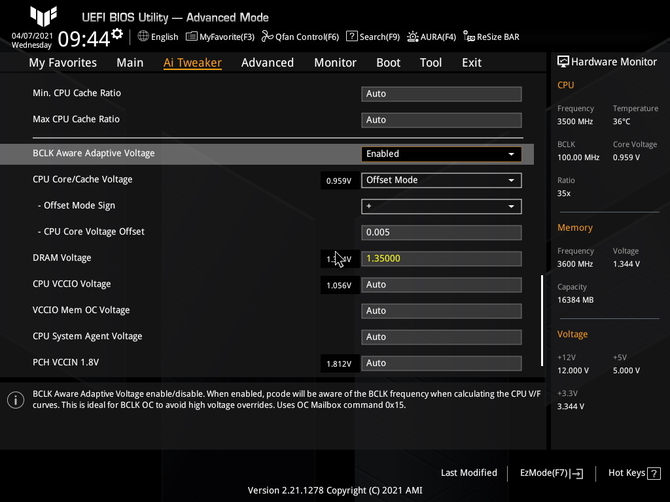Click the 100.00 MHz BCLK value
The width and height of the screenshot is (670, 502).
[578, 158]
